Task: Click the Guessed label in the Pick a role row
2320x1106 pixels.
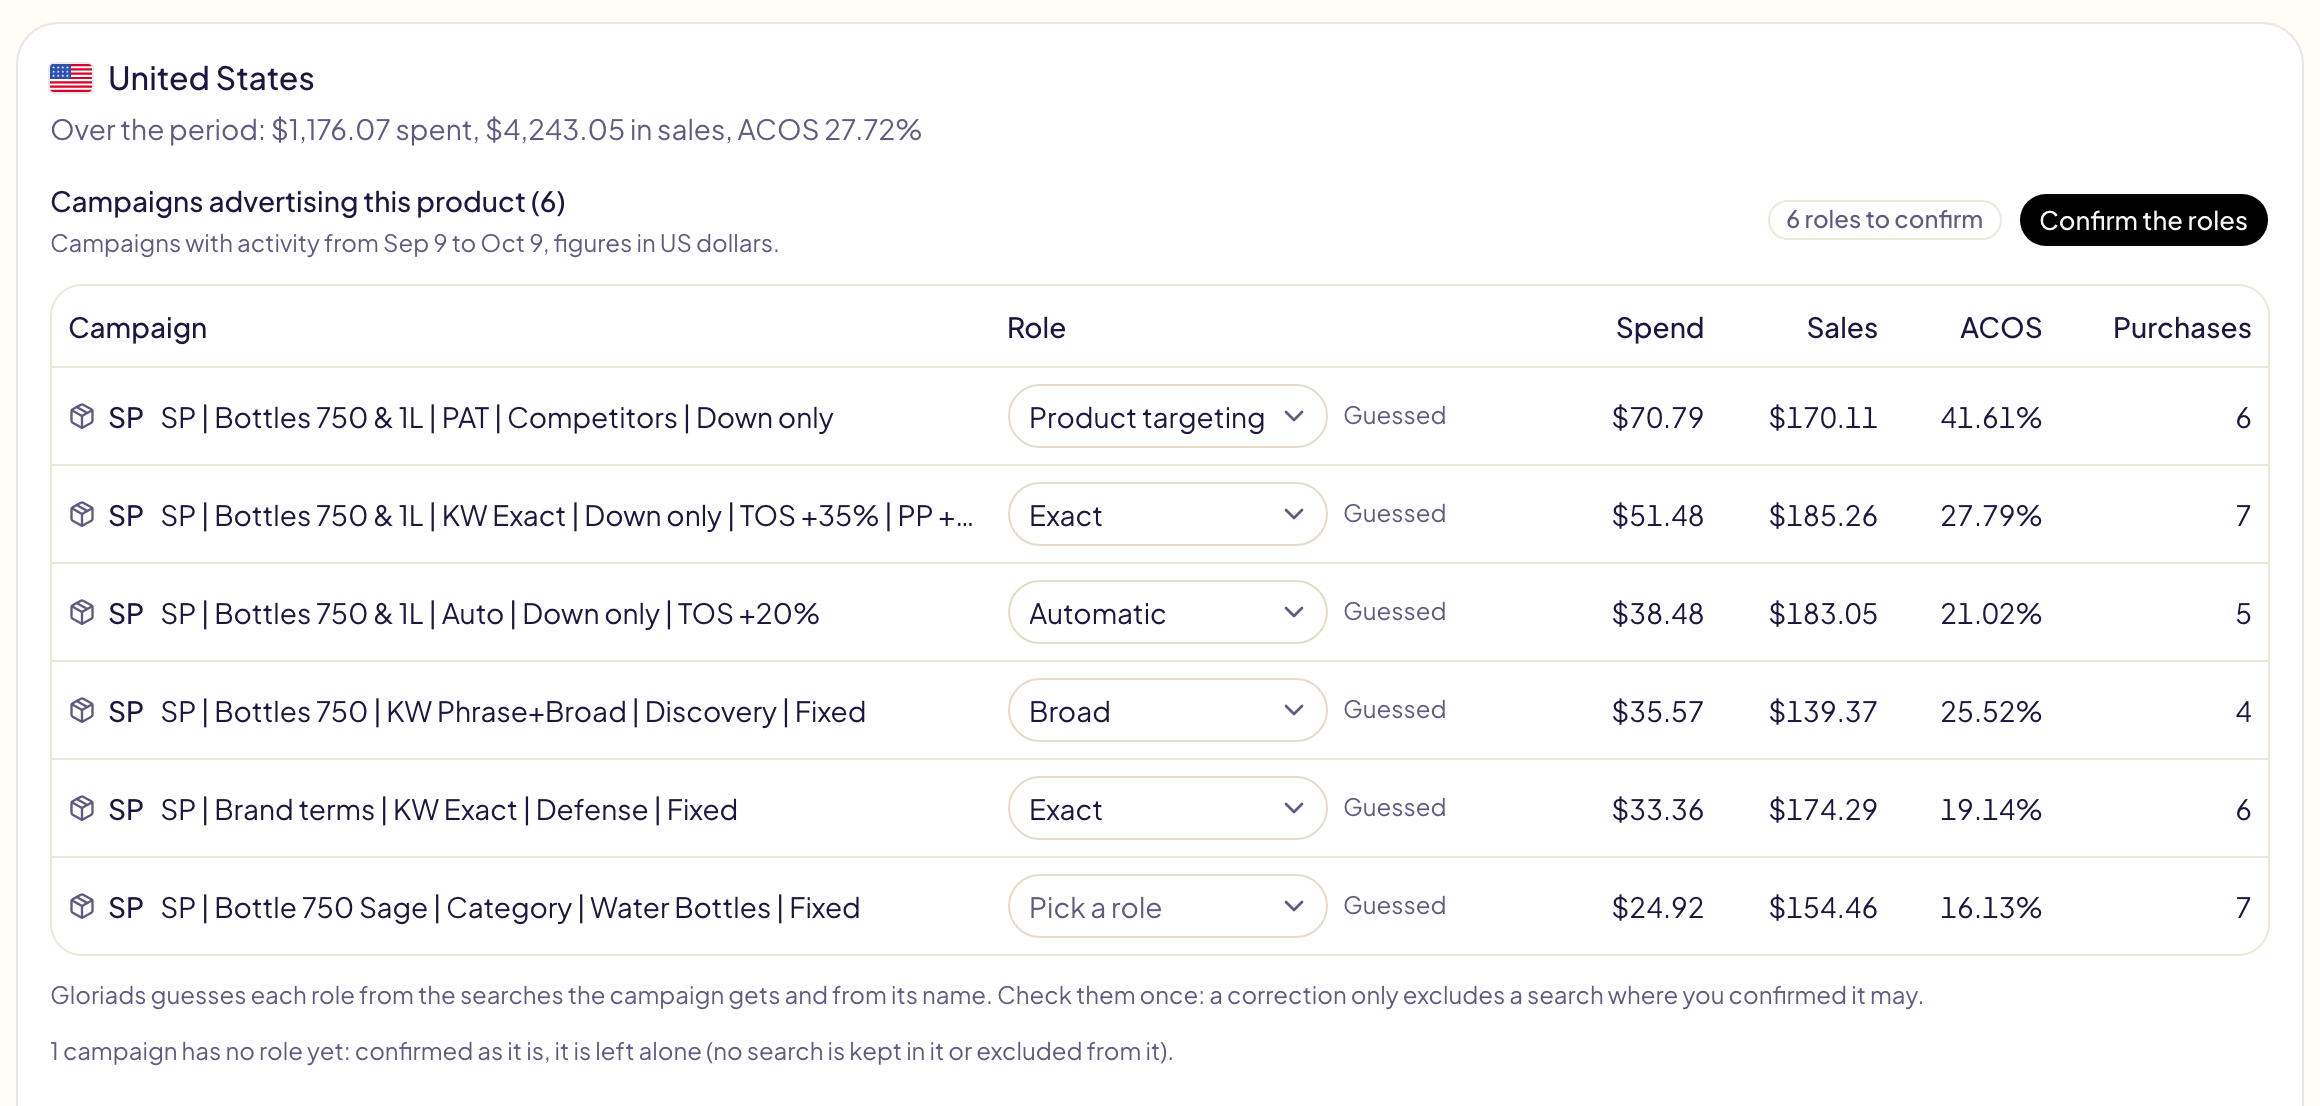Action: [1394, 906]
